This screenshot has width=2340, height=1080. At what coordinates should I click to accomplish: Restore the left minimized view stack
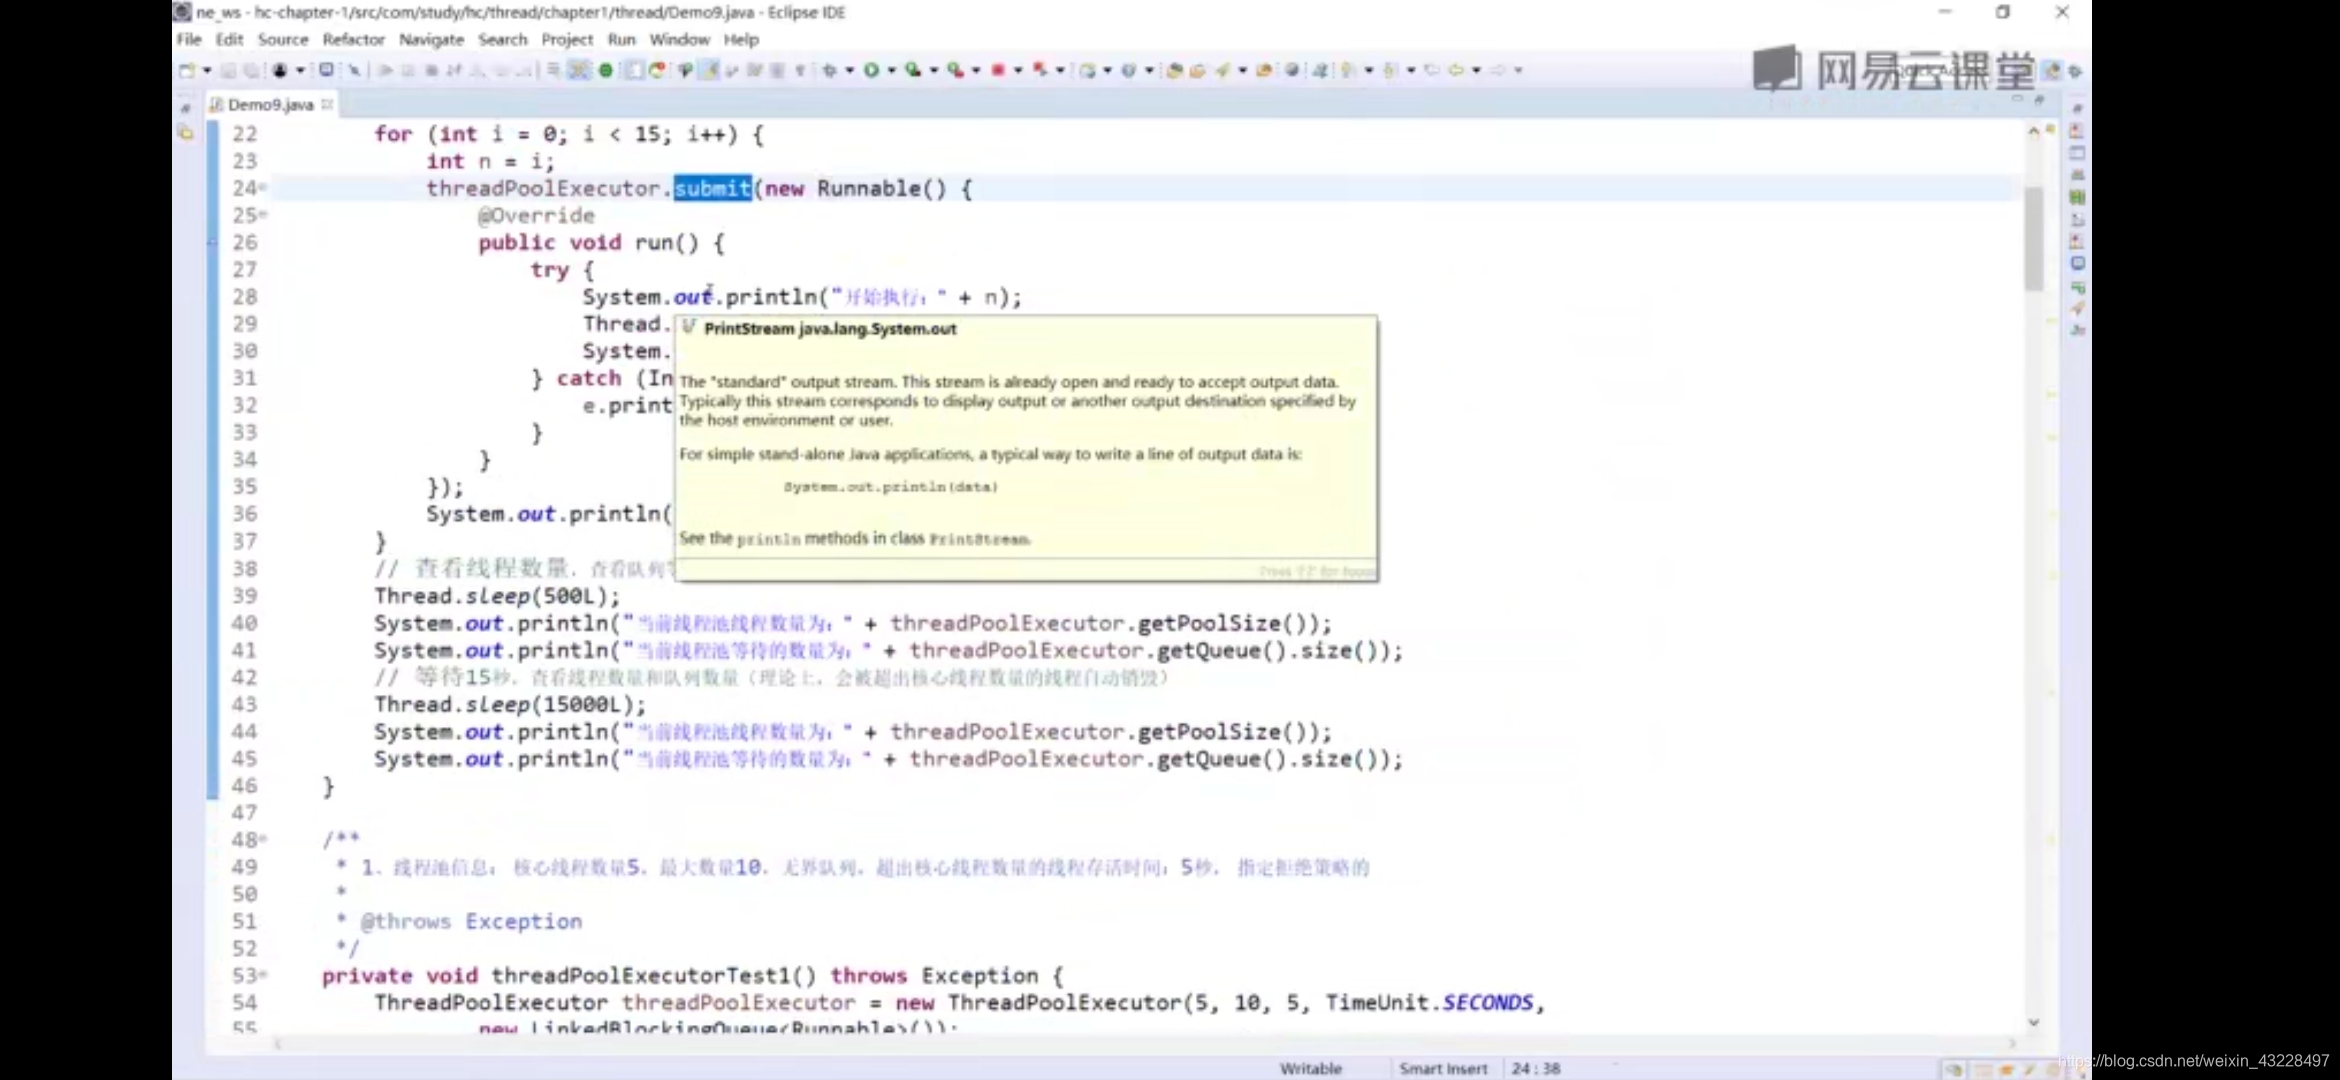coord(186,107)
